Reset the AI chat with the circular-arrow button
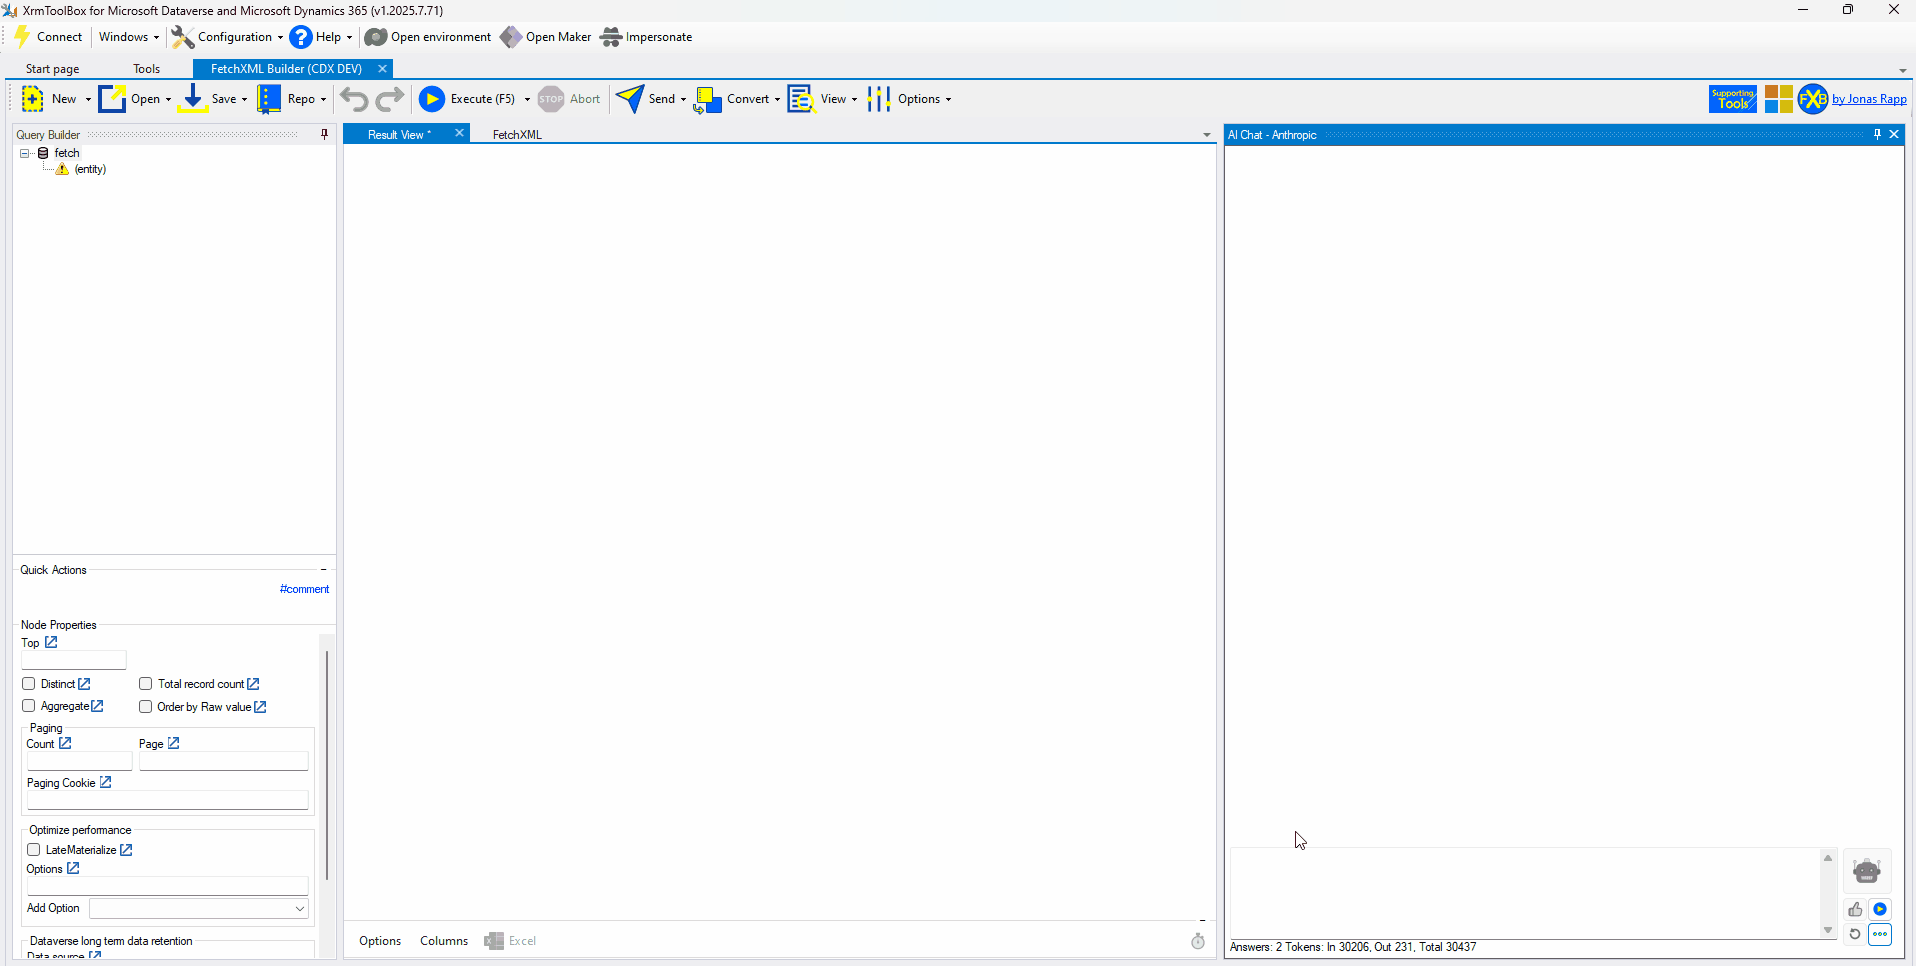Viewport: 1916px width, 966px height. [x=1855, y=934]
